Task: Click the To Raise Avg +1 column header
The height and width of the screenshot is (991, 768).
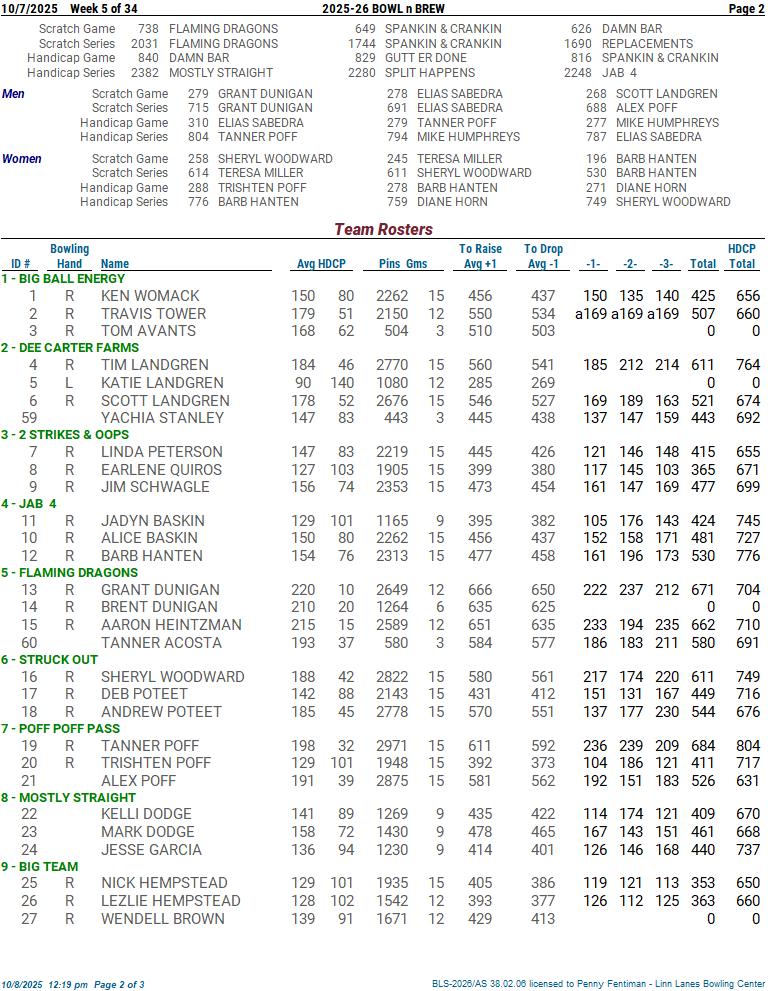Action: tap(480, 257)
